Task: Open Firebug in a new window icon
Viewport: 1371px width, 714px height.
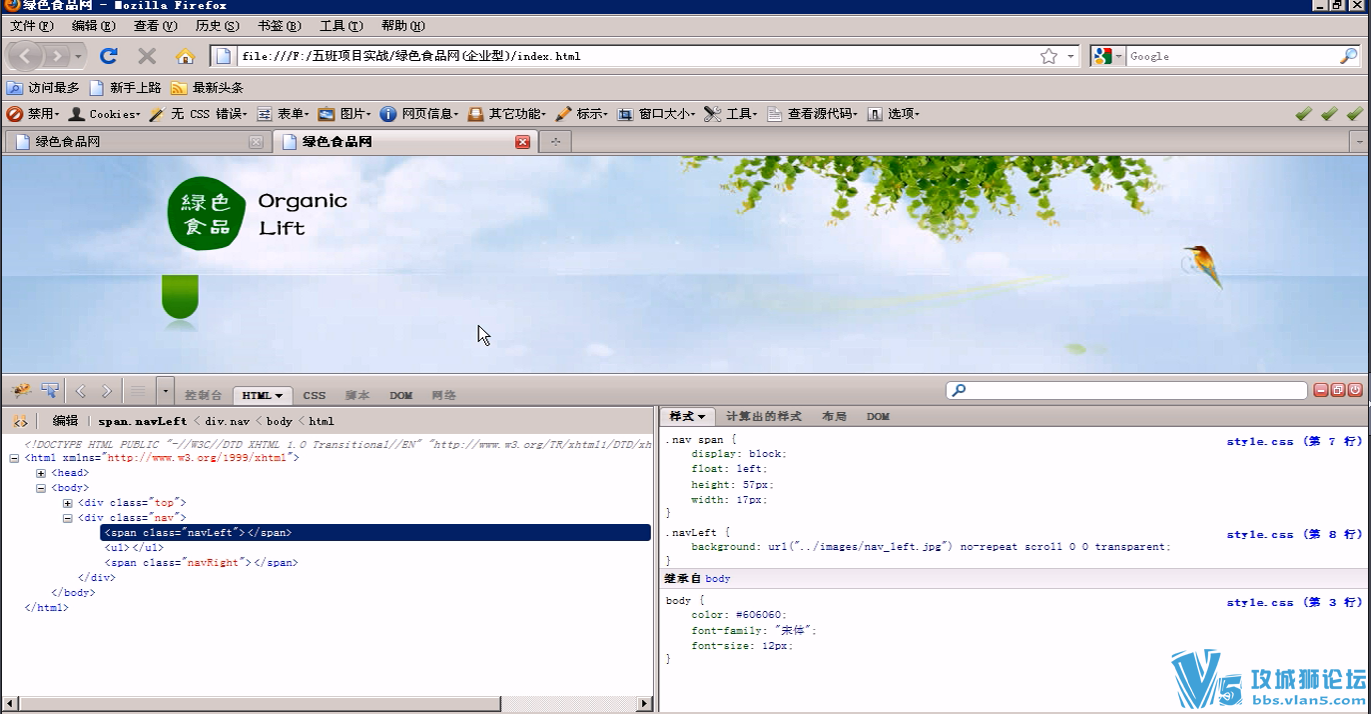Action: click(x=1338, y=390)
